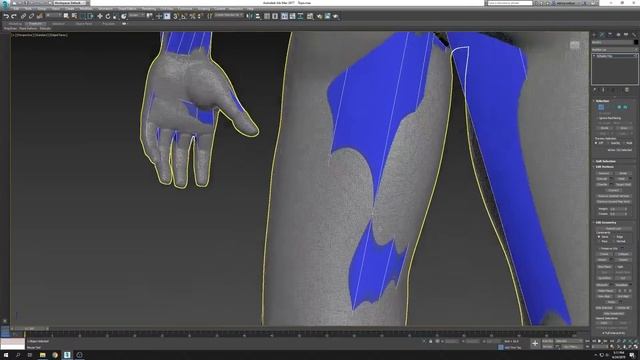640x360 pixels.
Task: Open the Curve Editor from toolbar
Action: pos(292,16)
